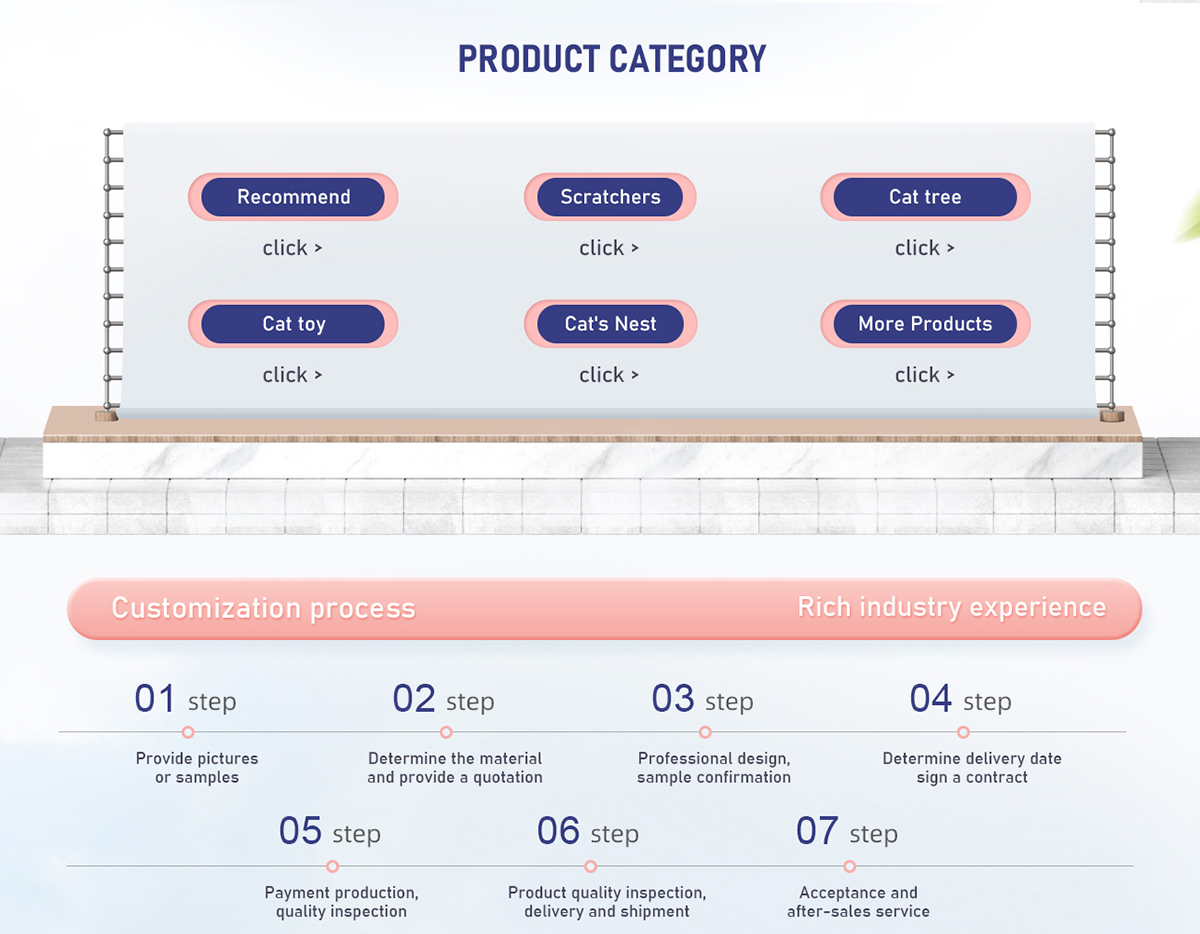1200x934 pixels.
Task: Click the 04 step timeline dot
Action: (x=963, y=732)
